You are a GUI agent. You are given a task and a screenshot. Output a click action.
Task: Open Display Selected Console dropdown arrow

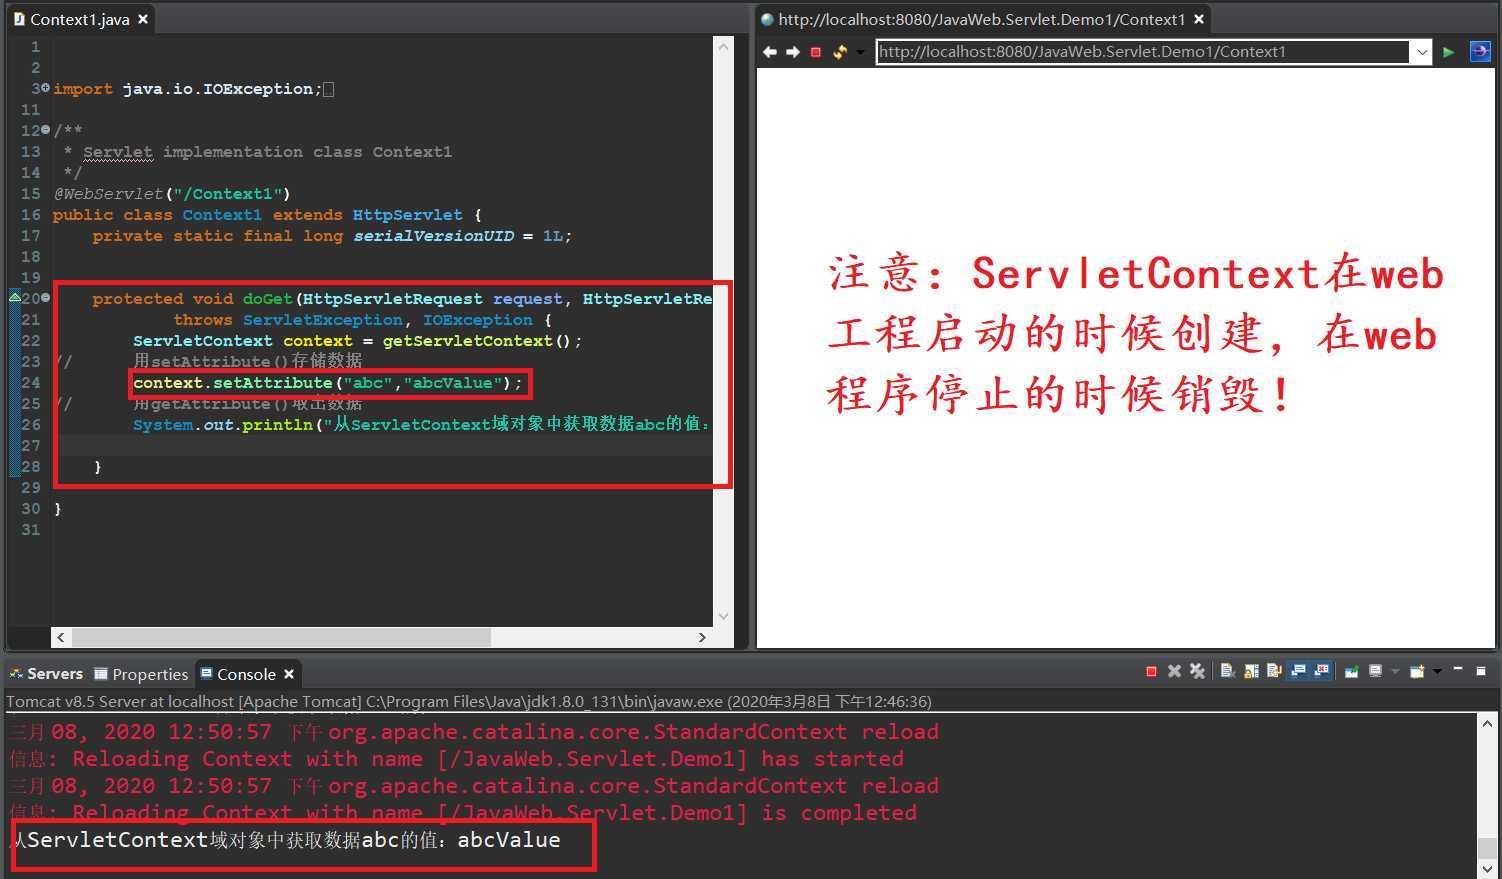[x=1395, y=672]
